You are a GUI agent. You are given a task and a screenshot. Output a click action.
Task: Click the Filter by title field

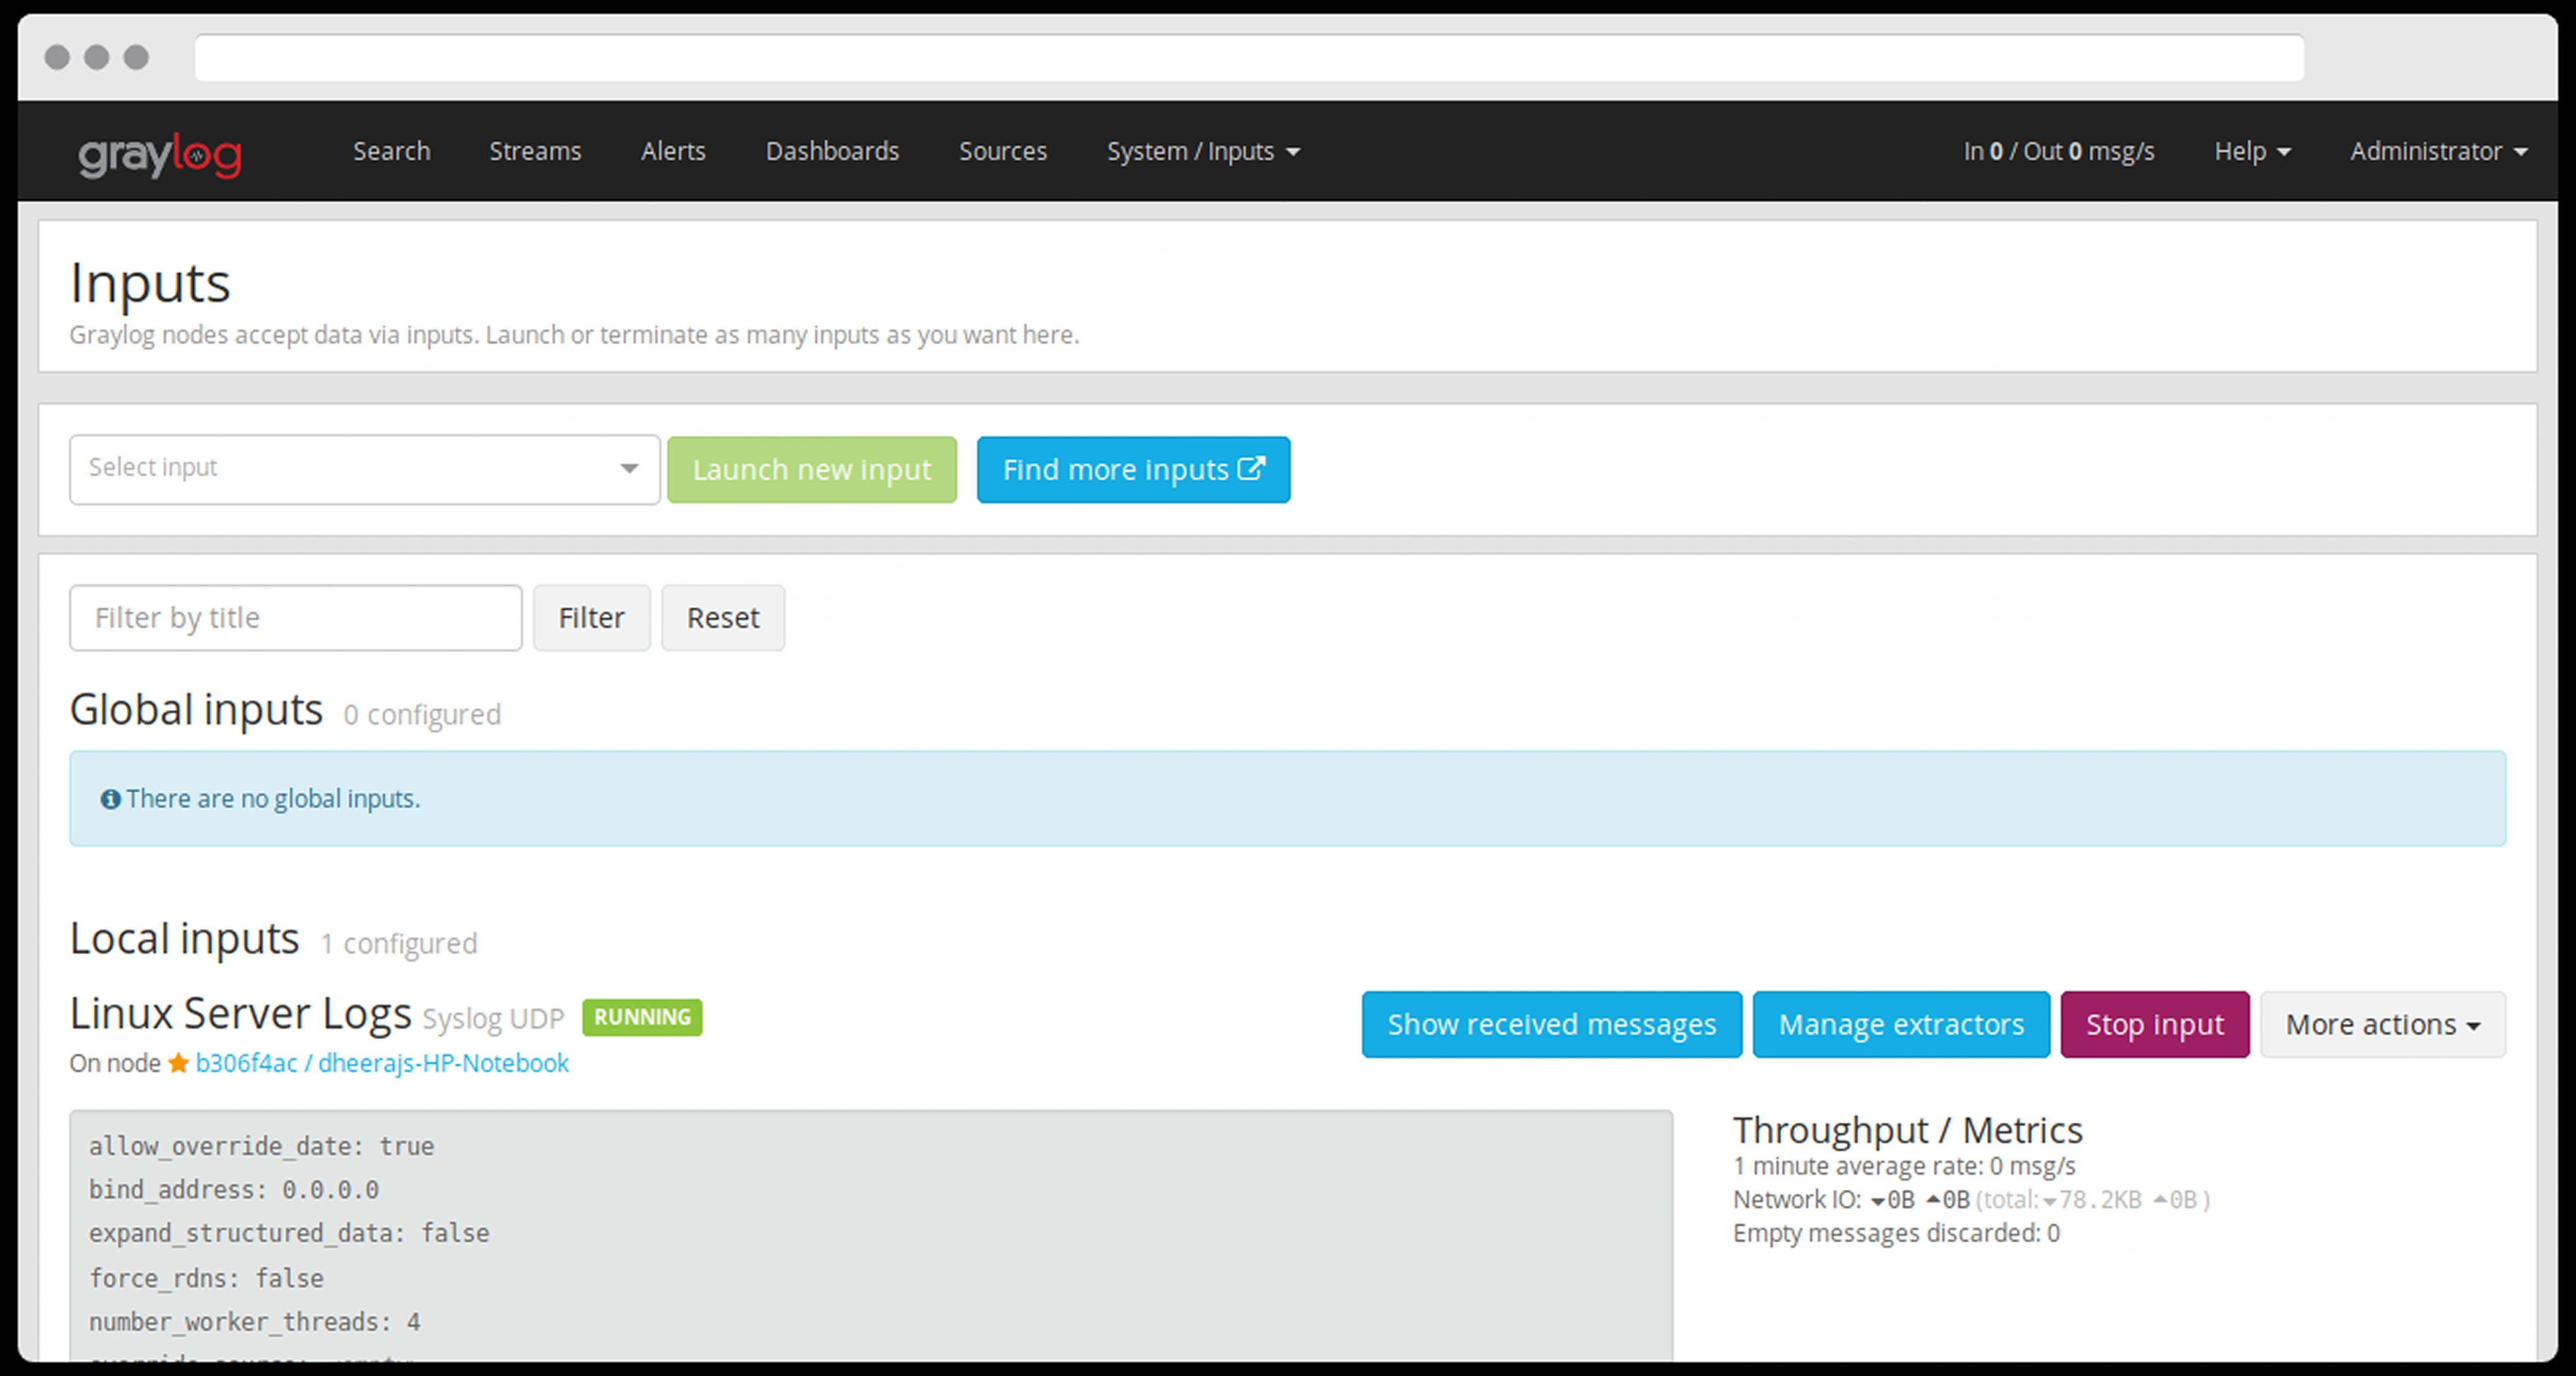[x=295, y=618]
